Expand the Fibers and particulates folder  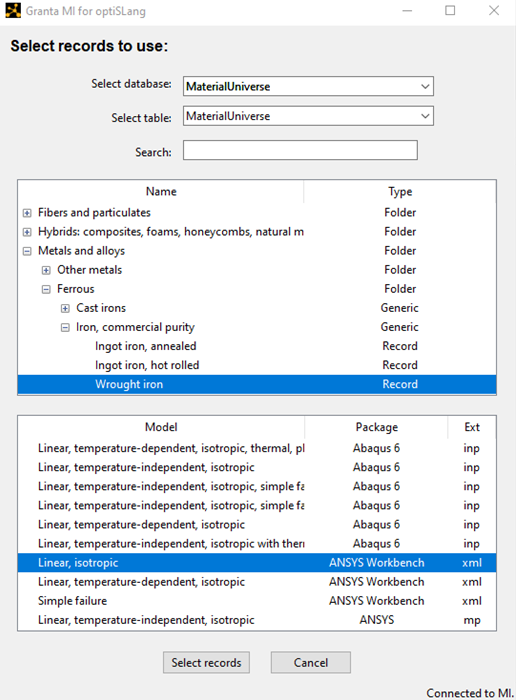point(27,213)
